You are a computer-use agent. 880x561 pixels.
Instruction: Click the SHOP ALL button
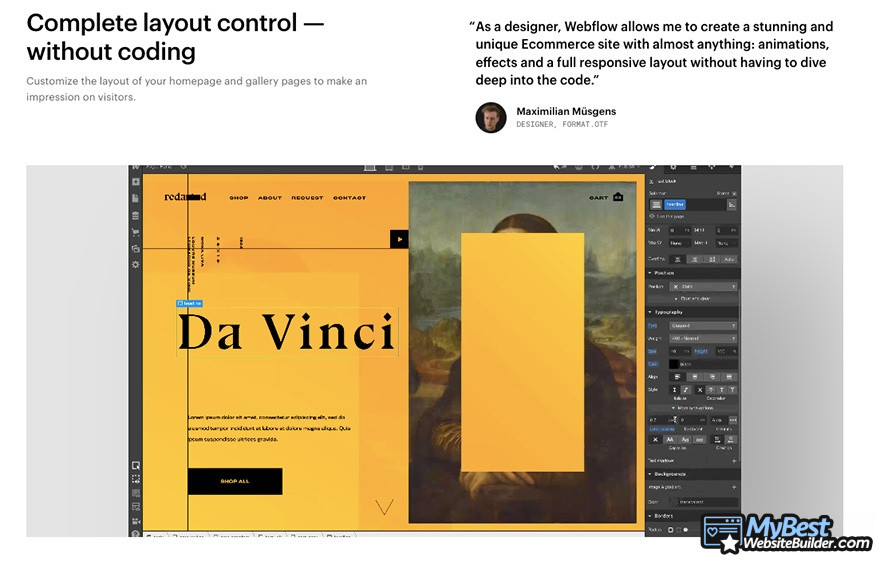pyautogui.click(x=235, y=481)
